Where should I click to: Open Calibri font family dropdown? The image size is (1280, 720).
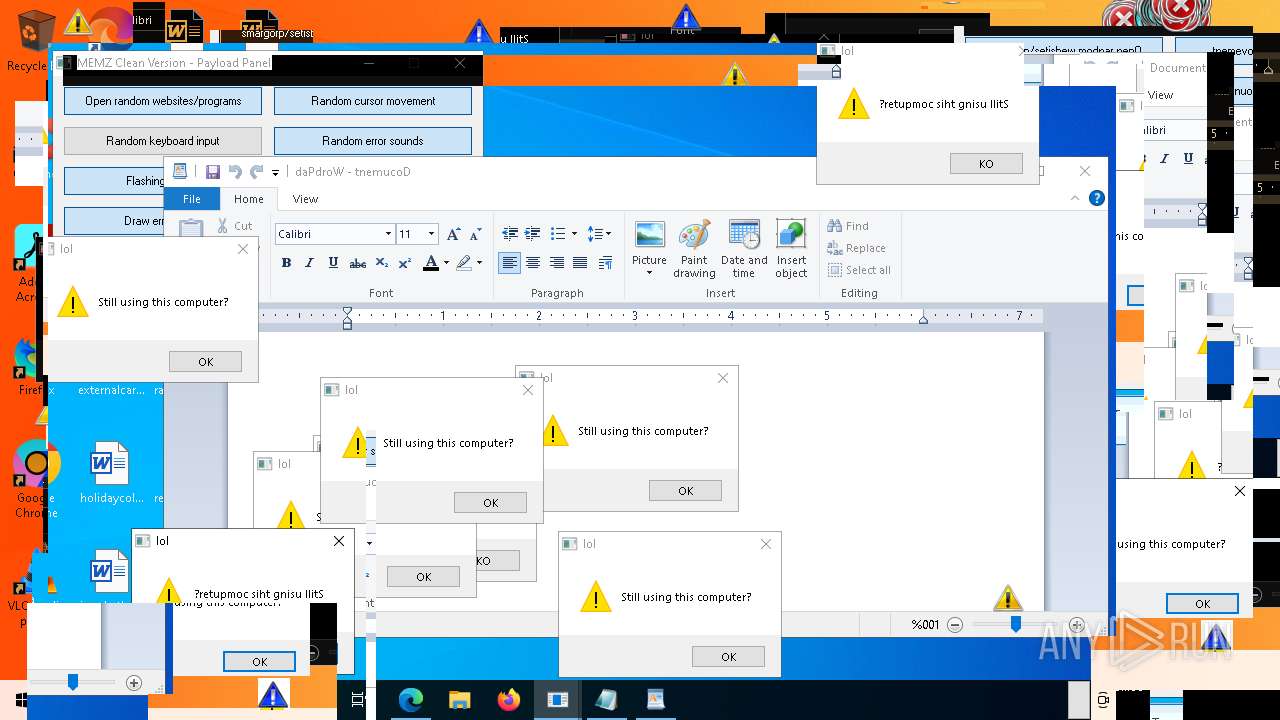pyautogui.click(x=388, y=234)
